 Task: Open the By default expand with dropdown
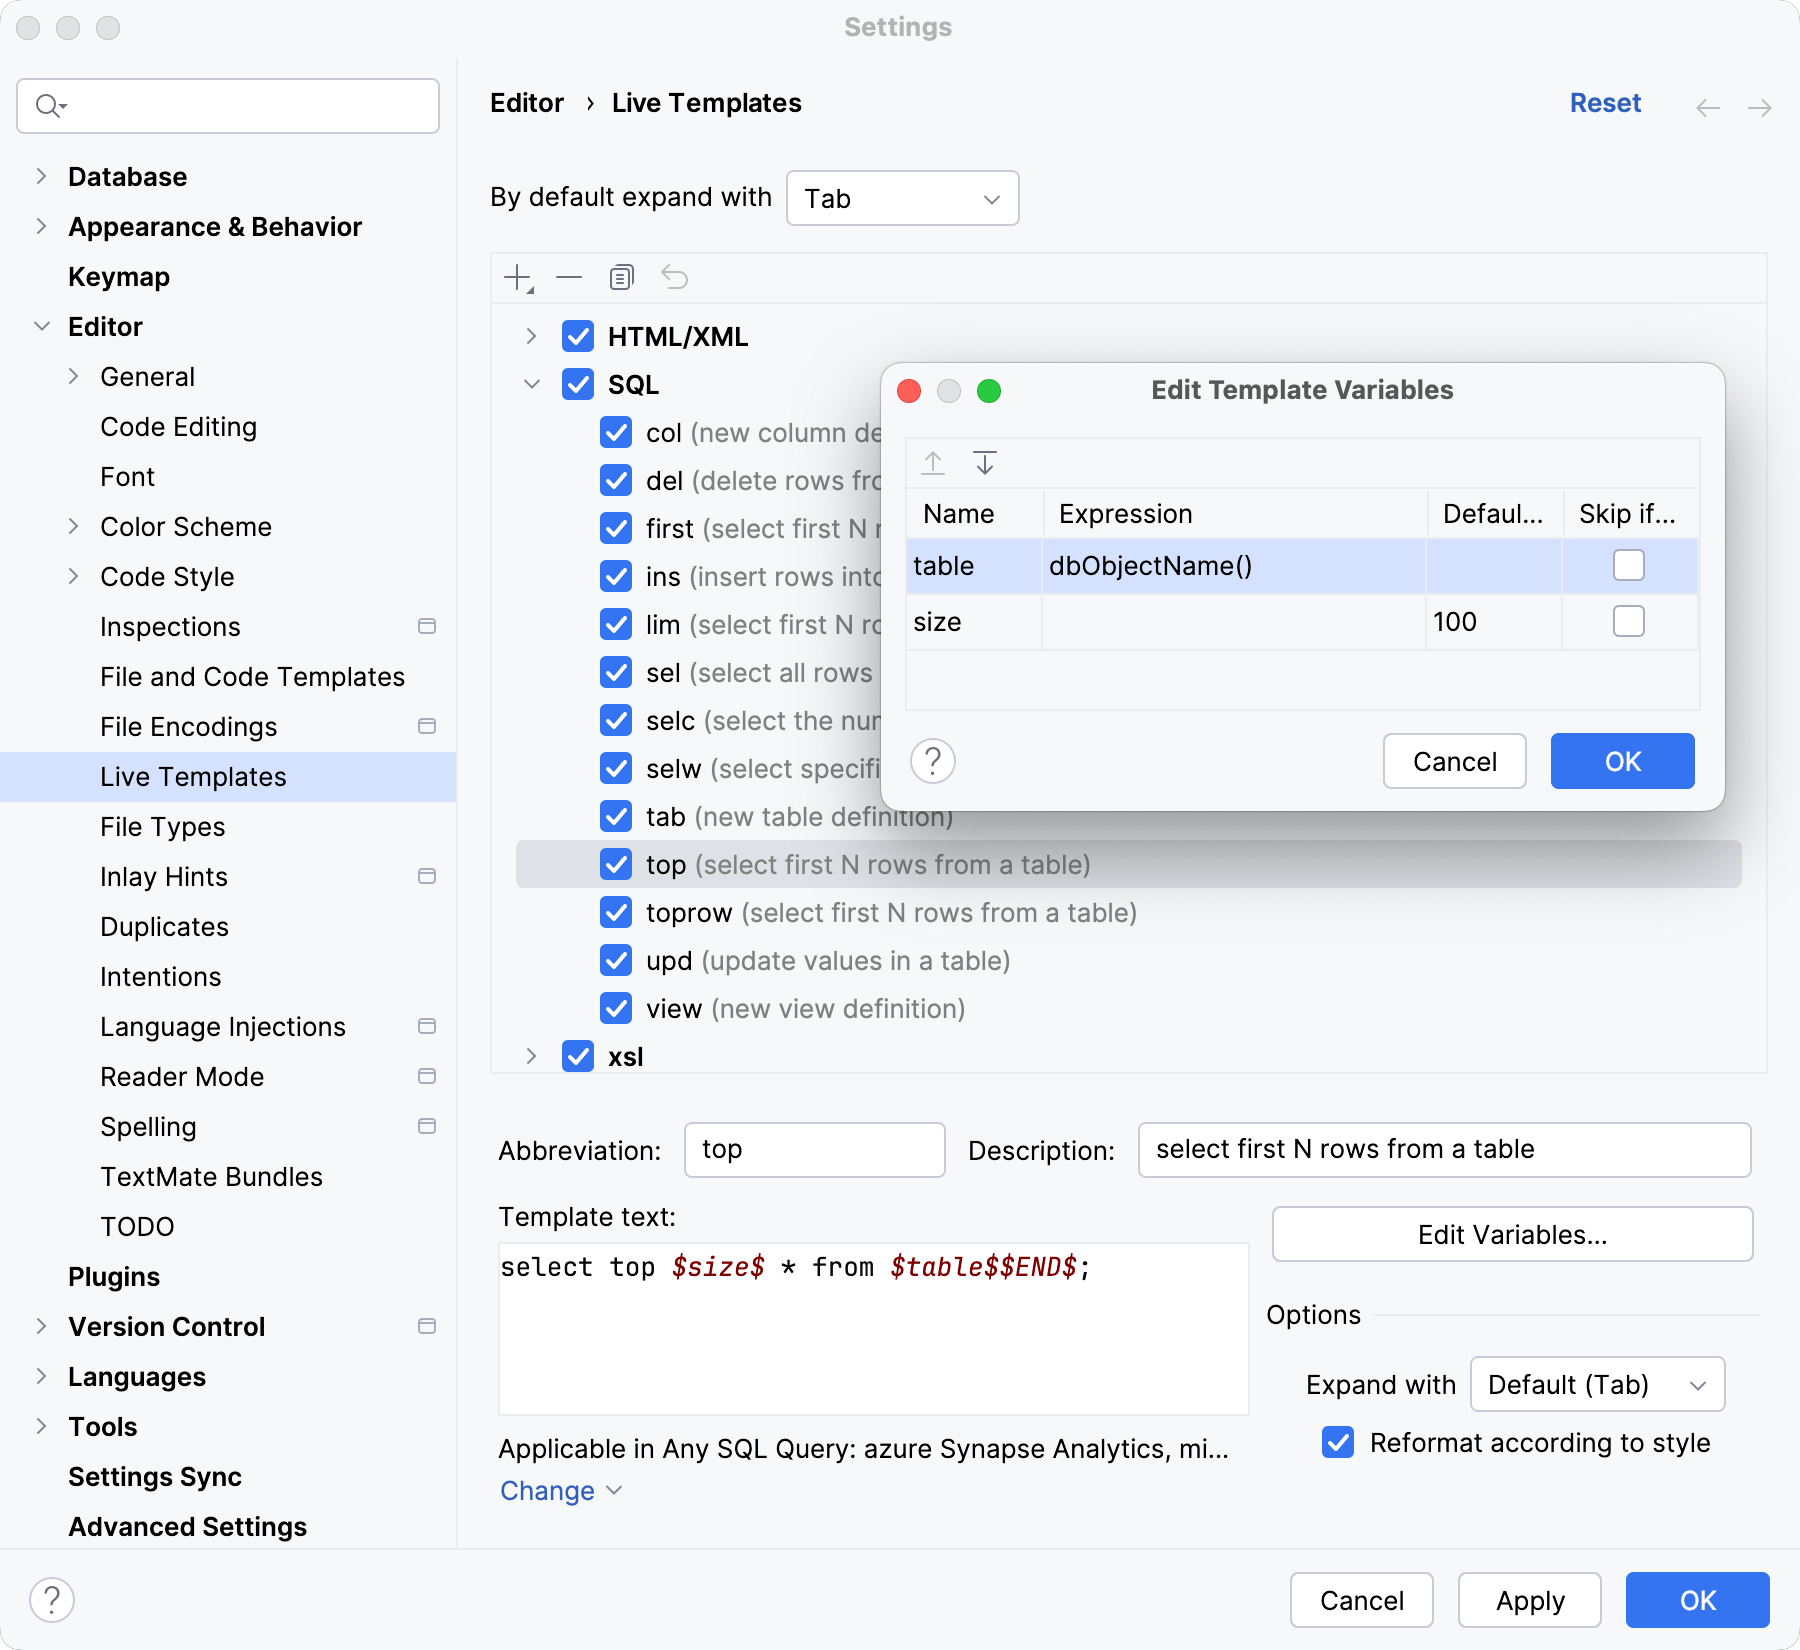click(901, 198)
